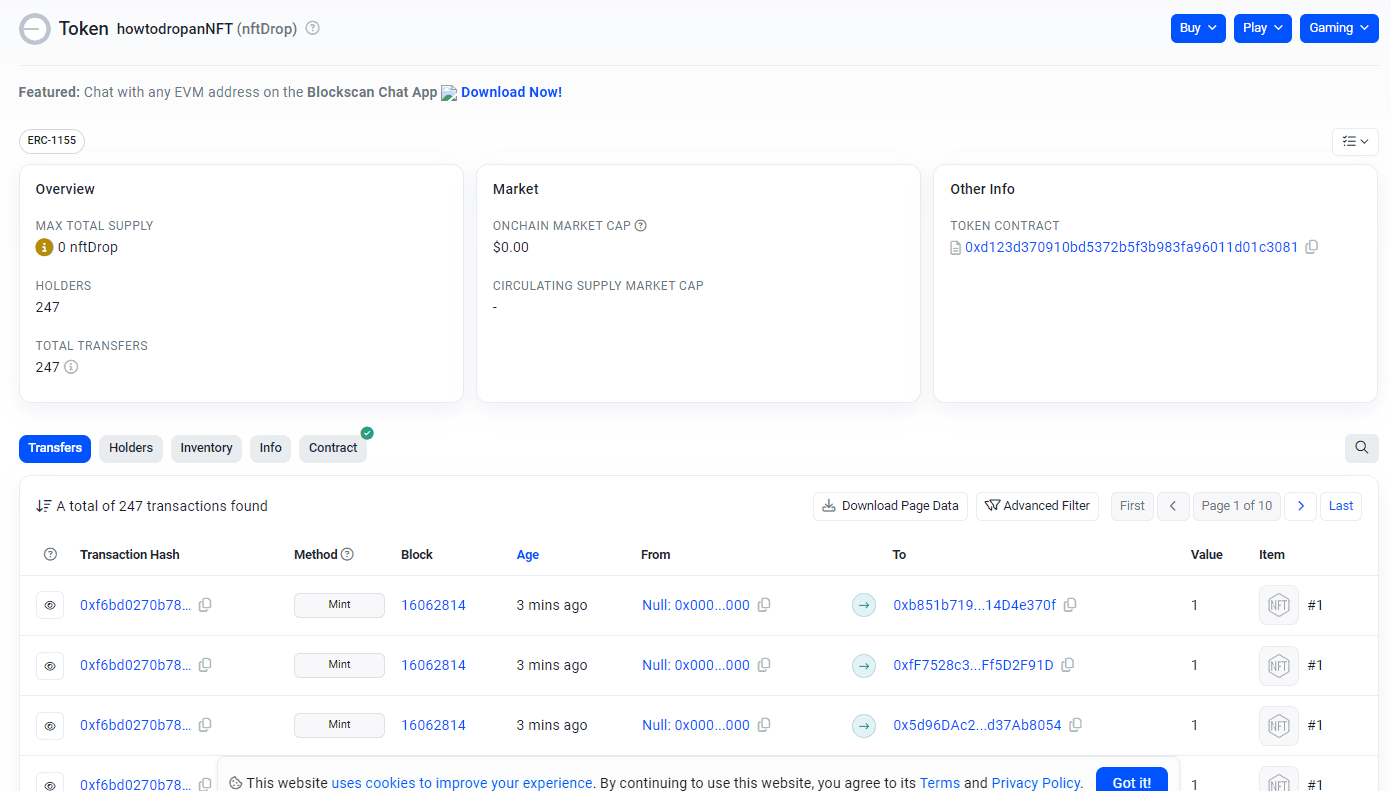Click the token logo circle icon
Image resolution: width=1391 pixels, height=791 pixels.
pyautogui.click(x=35, y=29)
